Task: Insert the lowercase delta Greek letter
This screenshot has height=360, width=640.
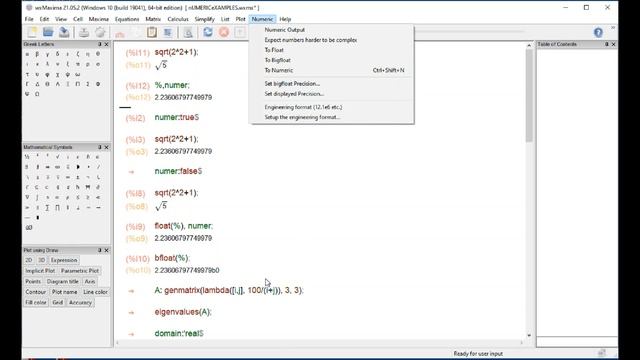Action: pos(58,54)
